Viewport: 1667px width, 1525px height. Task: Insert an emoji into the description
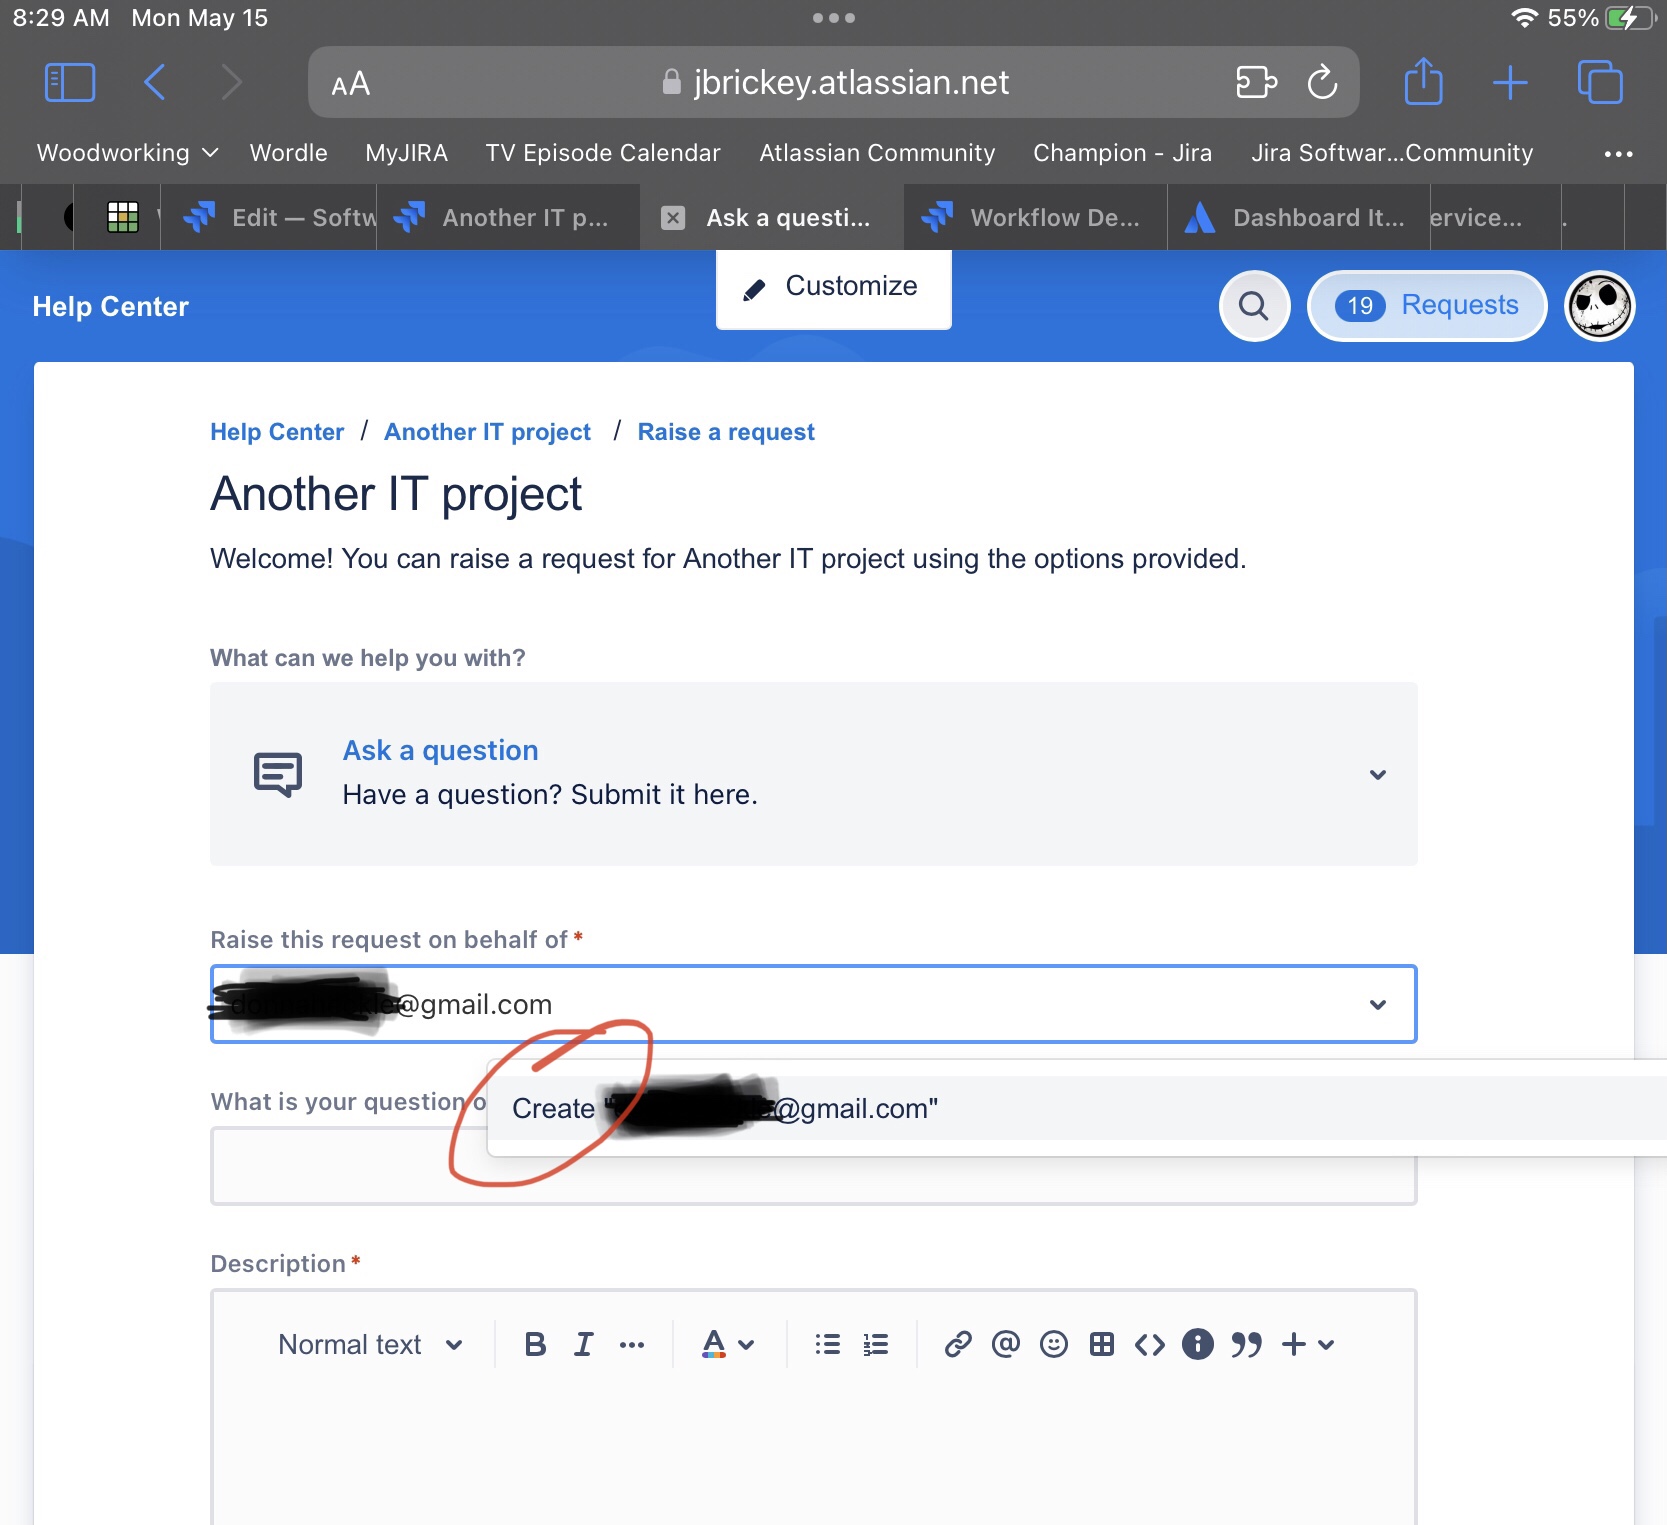tap(1053, 1344)
